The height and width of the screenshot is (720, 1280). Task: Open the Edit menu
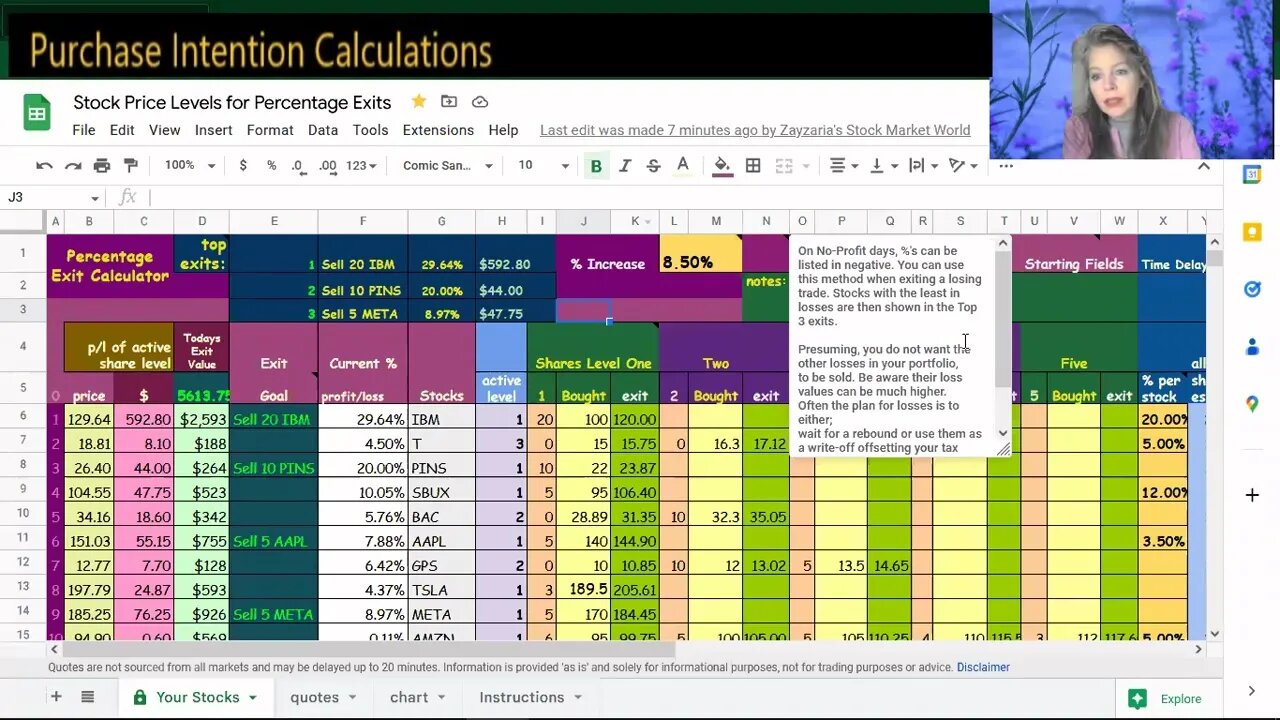122,130
